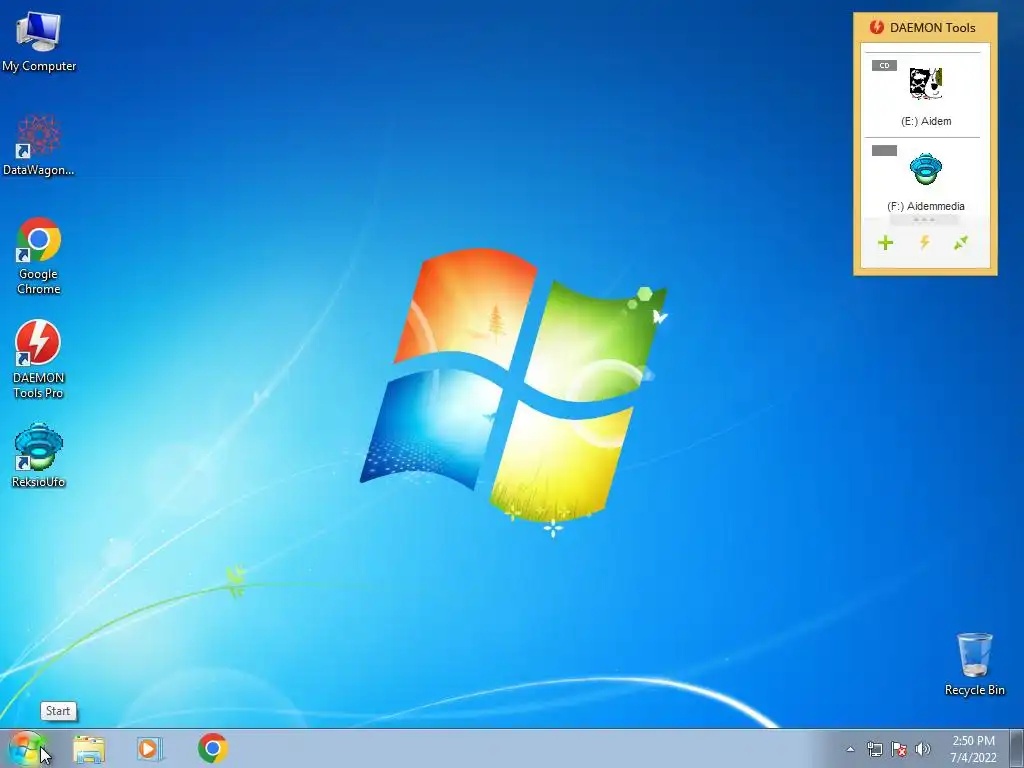Select the Recycle Bin icon
This screenshot has width=1024, height=768.
pyautogui.click(x=974, y=664)
